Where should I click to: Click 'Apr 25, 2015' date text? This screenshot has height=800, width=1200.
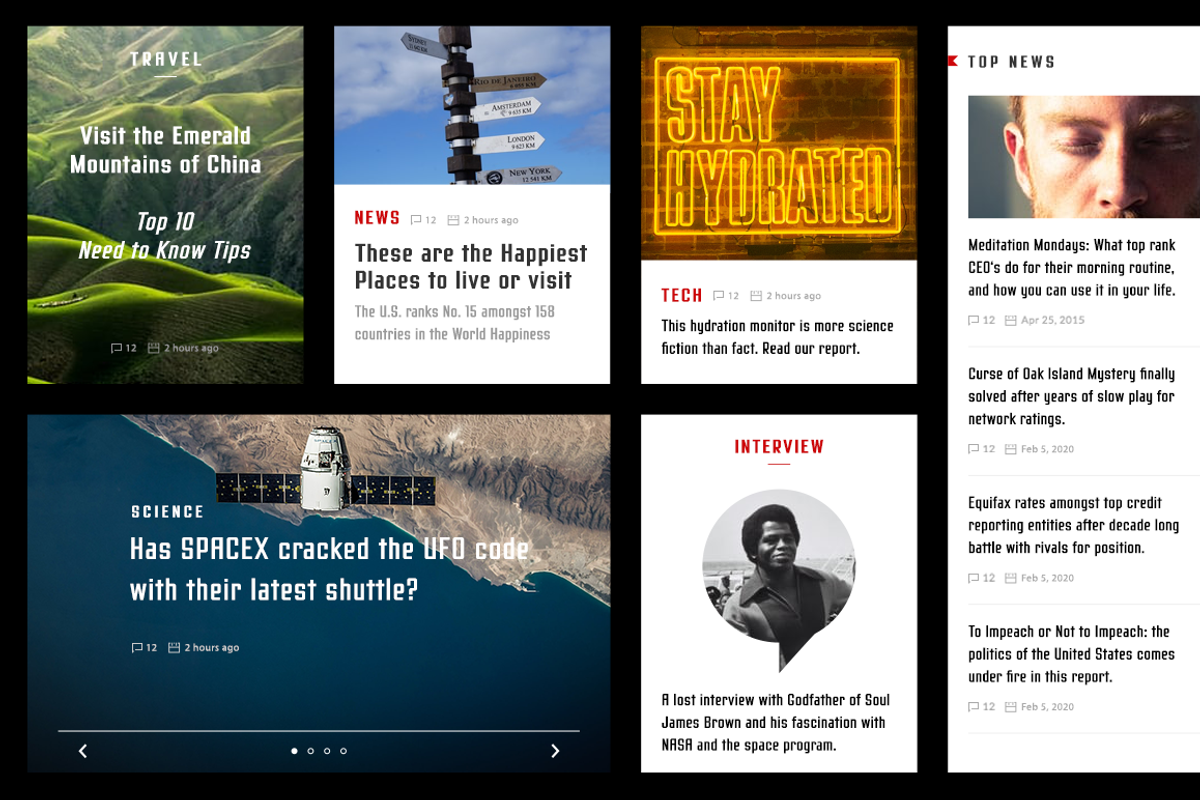(1053, 320)
